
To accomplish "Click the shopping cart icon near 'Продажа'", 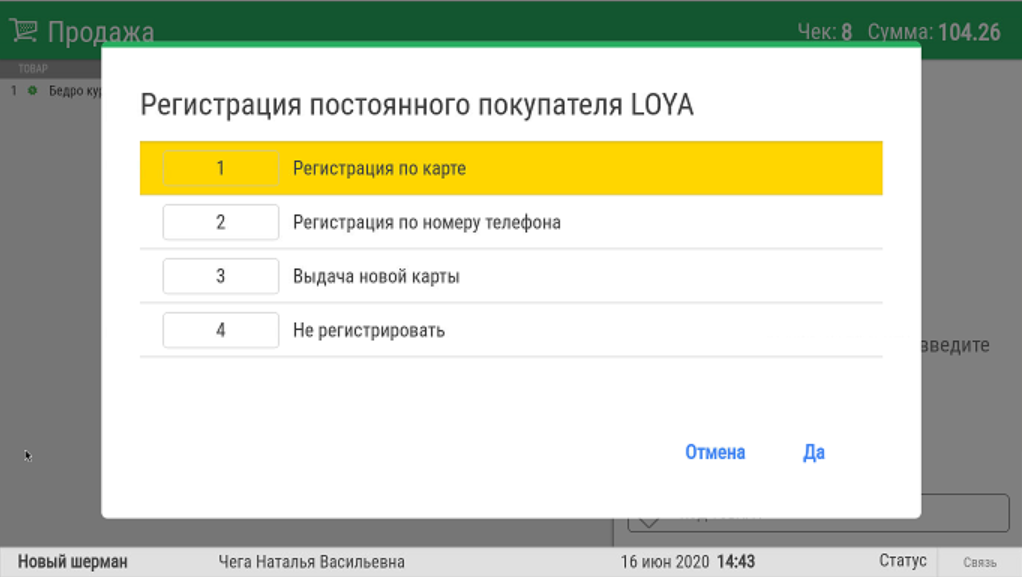I will coord(23,30).
